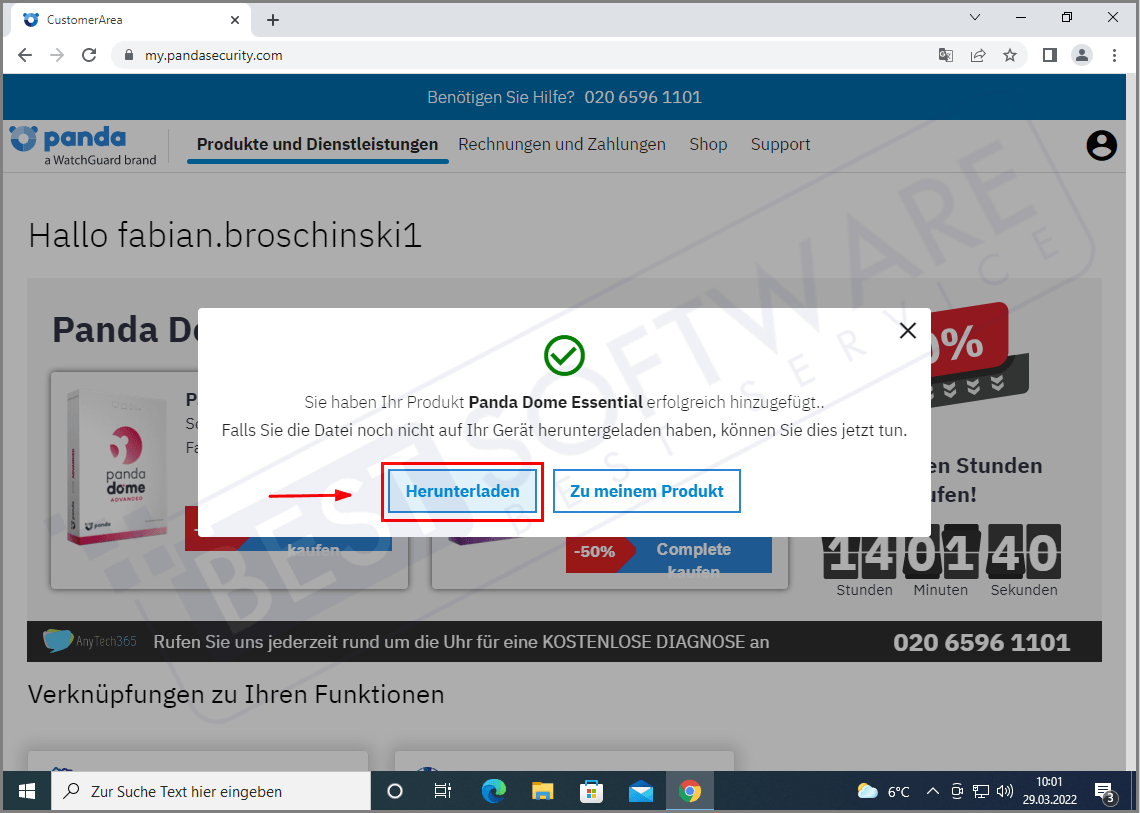The width and height of the screenshot is (1140, 813).
Task: Open the user account avatar icon
Action: [1101, 145]
